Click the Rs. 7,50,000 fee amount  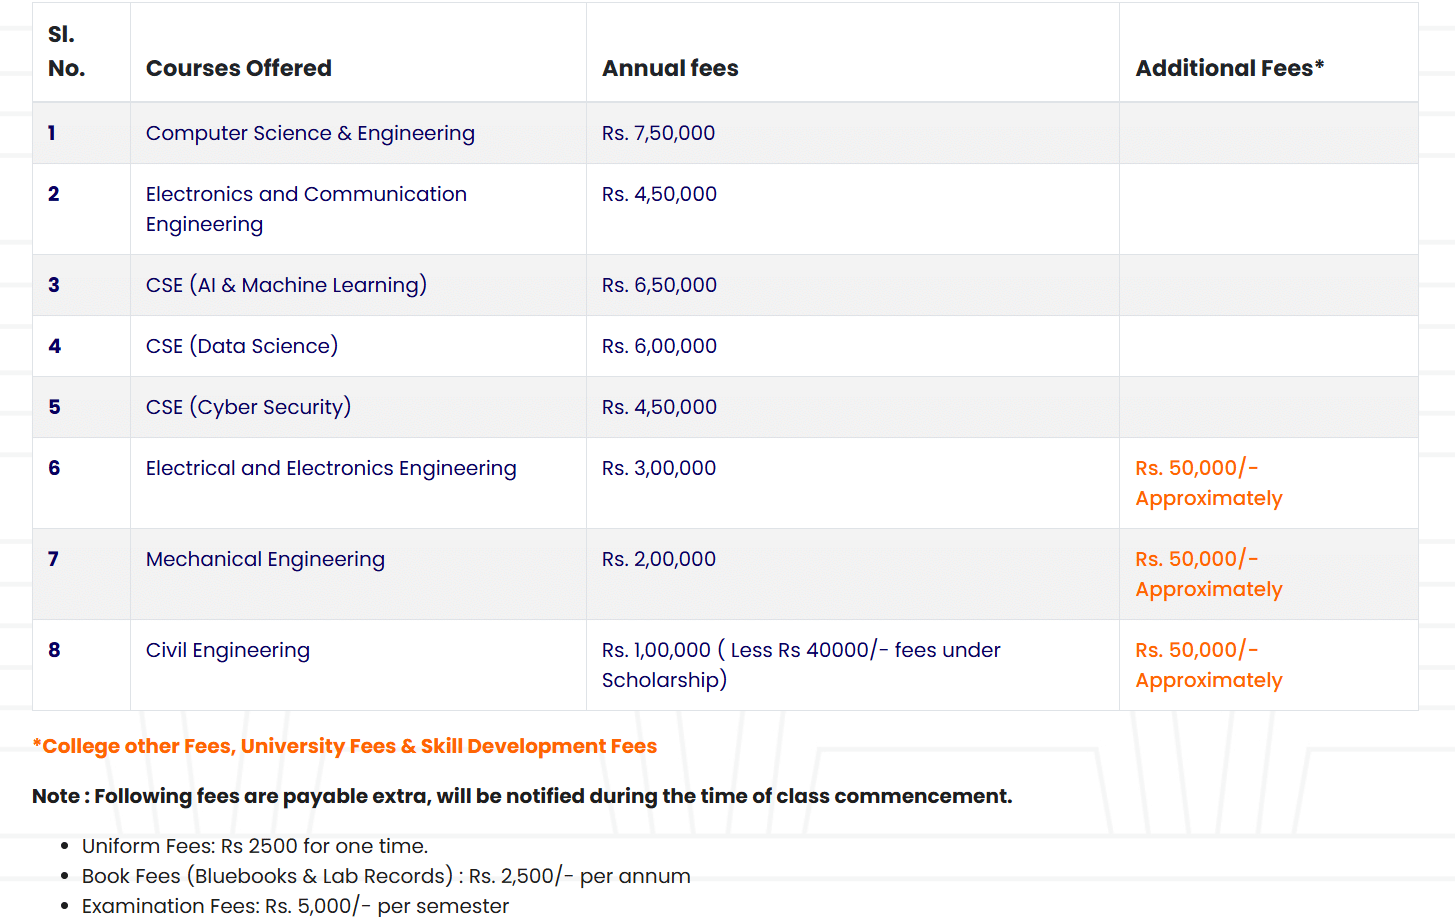pyautogui.click(x=658, y=133)
